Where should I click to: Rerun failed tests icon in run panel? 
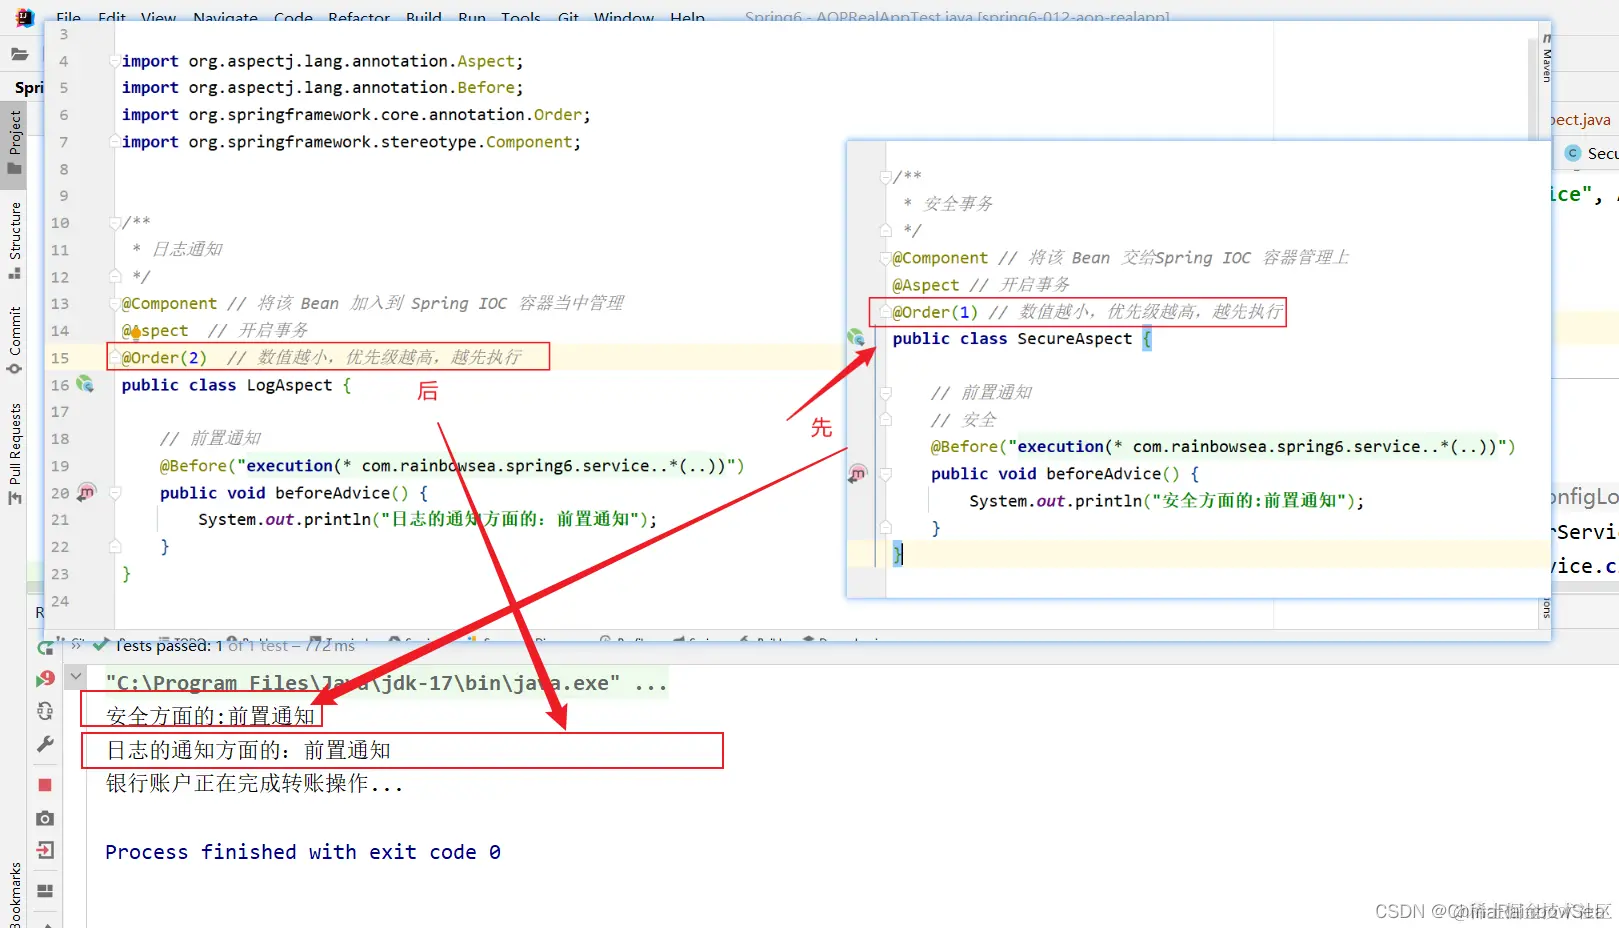(x=45, y=678)
